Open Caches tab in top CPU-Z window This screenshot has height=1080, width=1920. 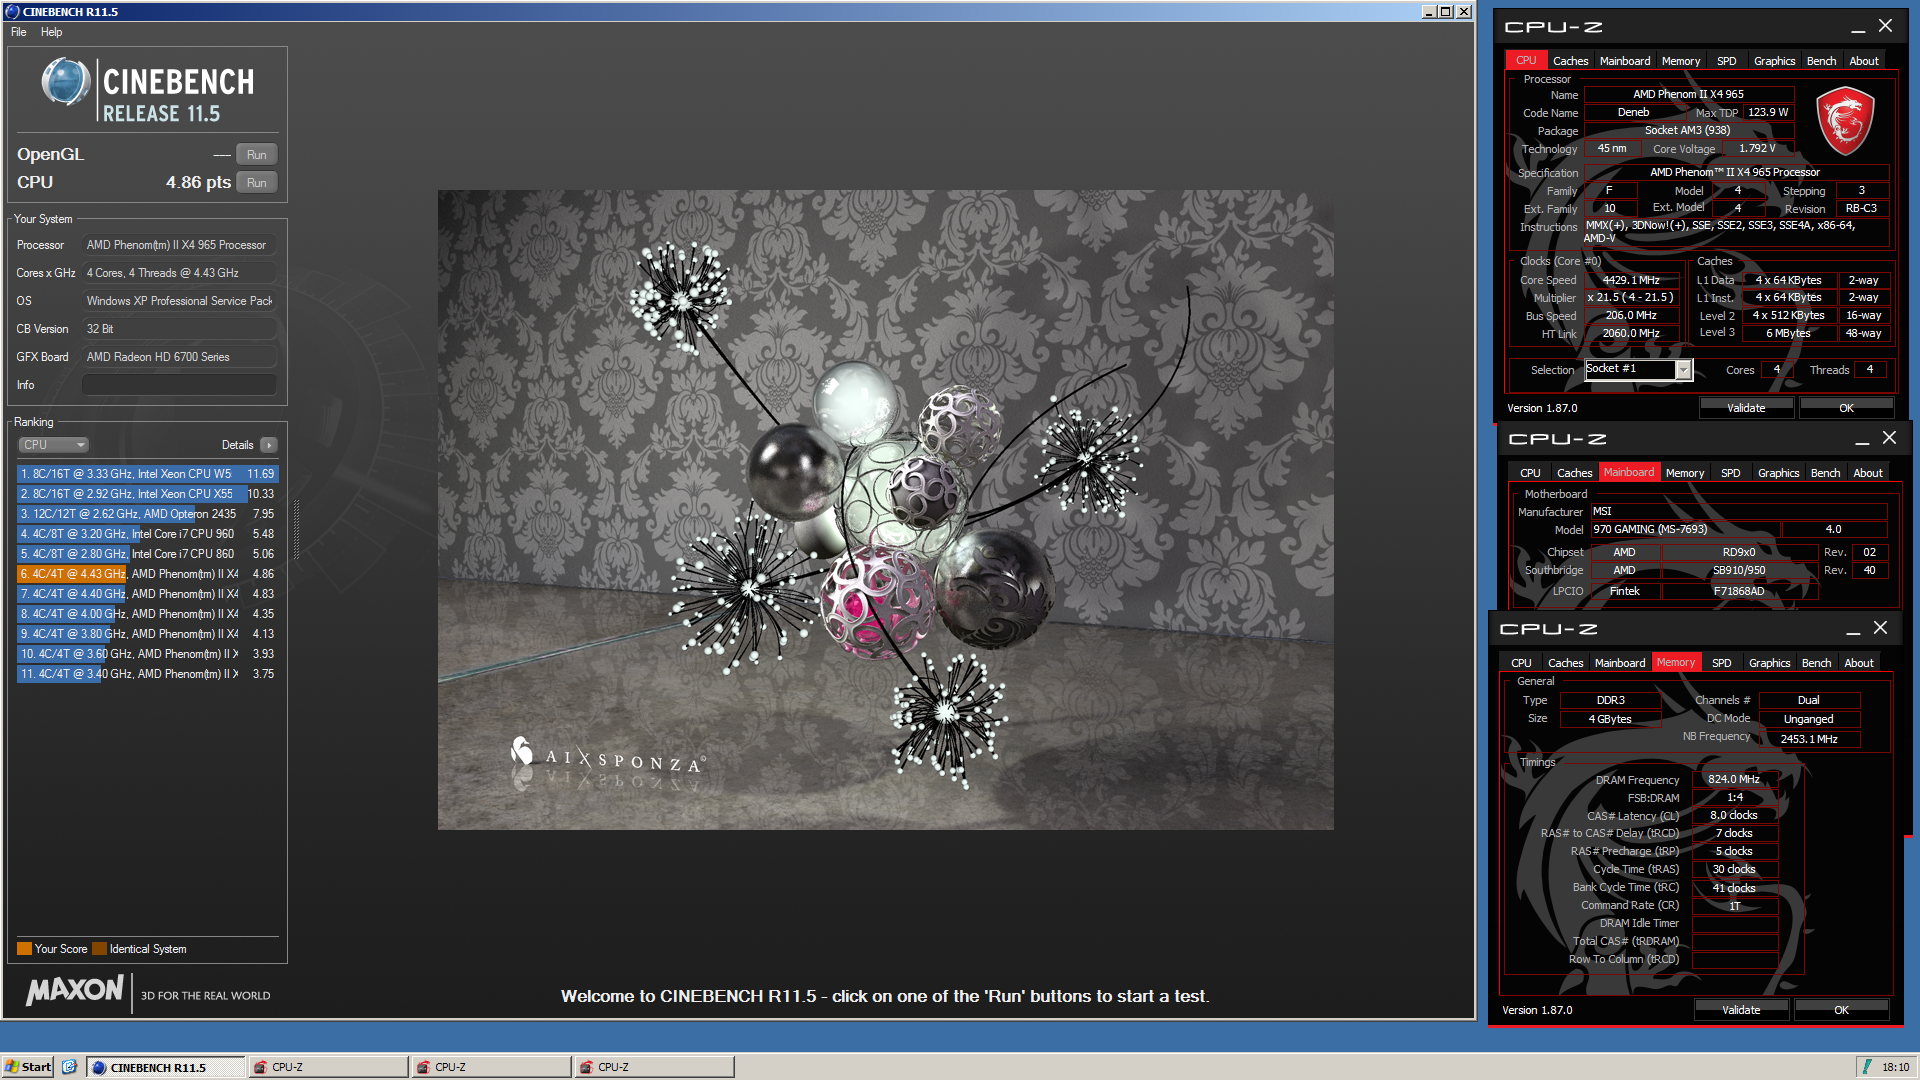pyautogui.click(x=1570, y=61)
